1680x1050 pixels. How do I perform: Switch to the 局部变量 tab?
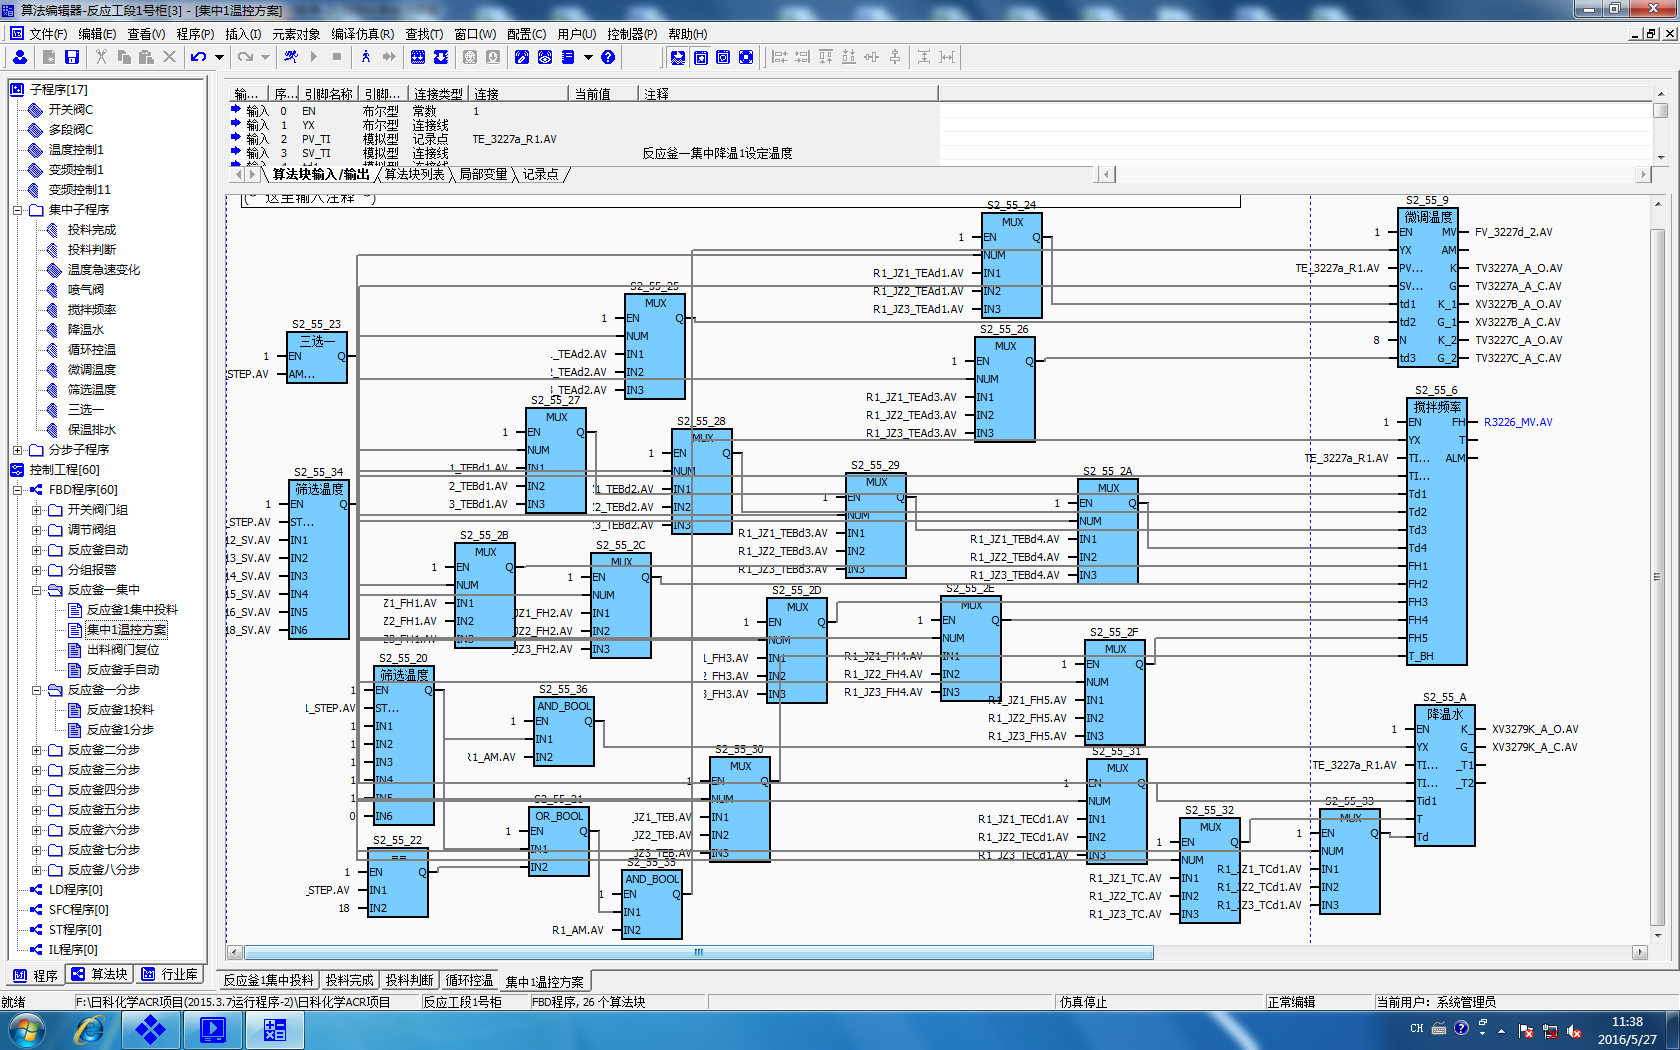tap(483, 175)
